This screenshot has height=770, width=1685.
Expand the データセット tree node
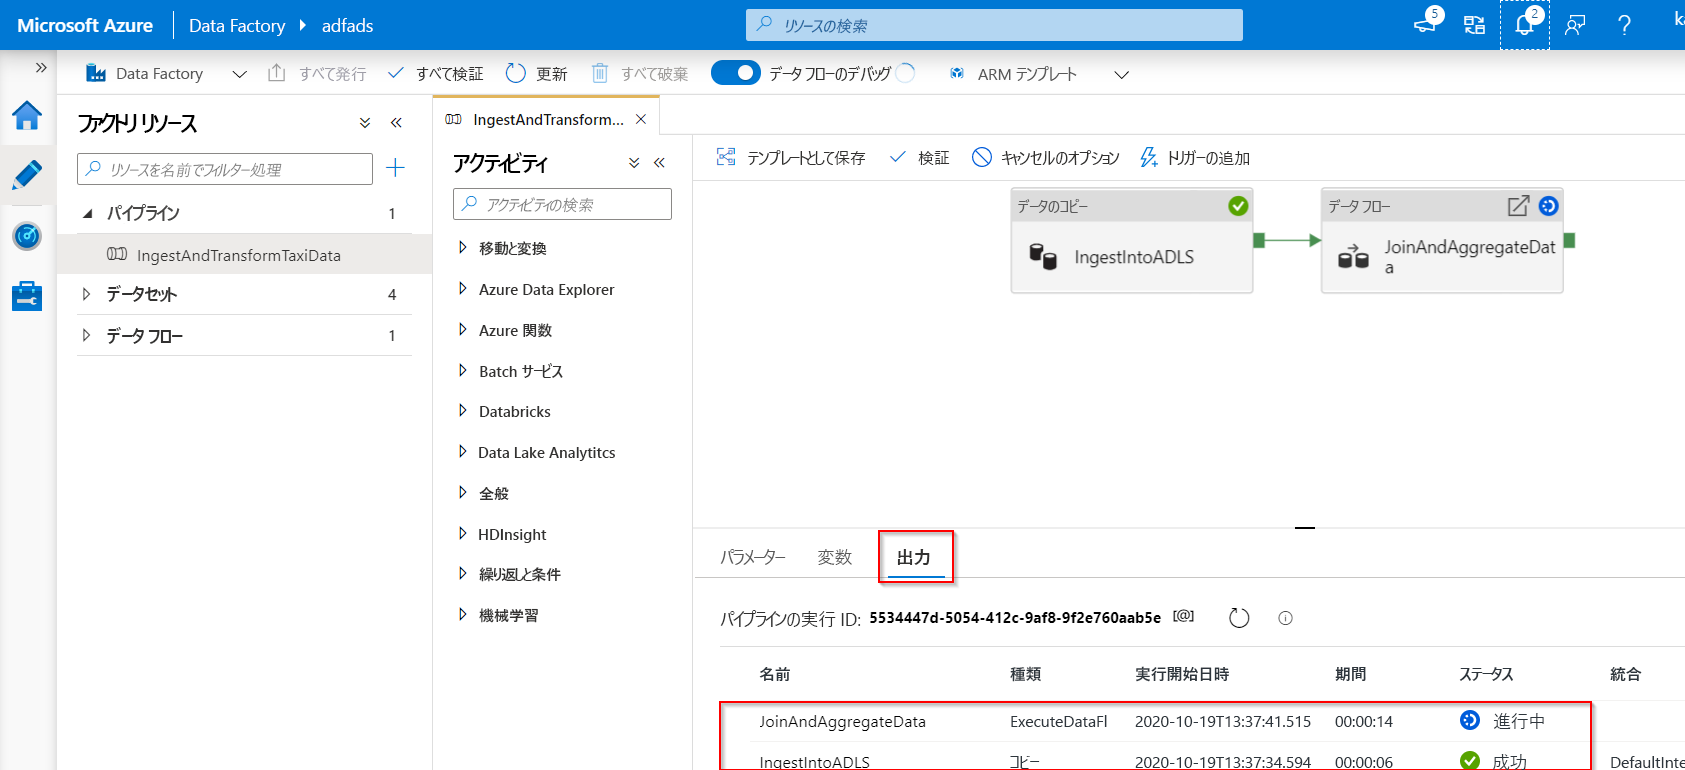coord(87,294)
